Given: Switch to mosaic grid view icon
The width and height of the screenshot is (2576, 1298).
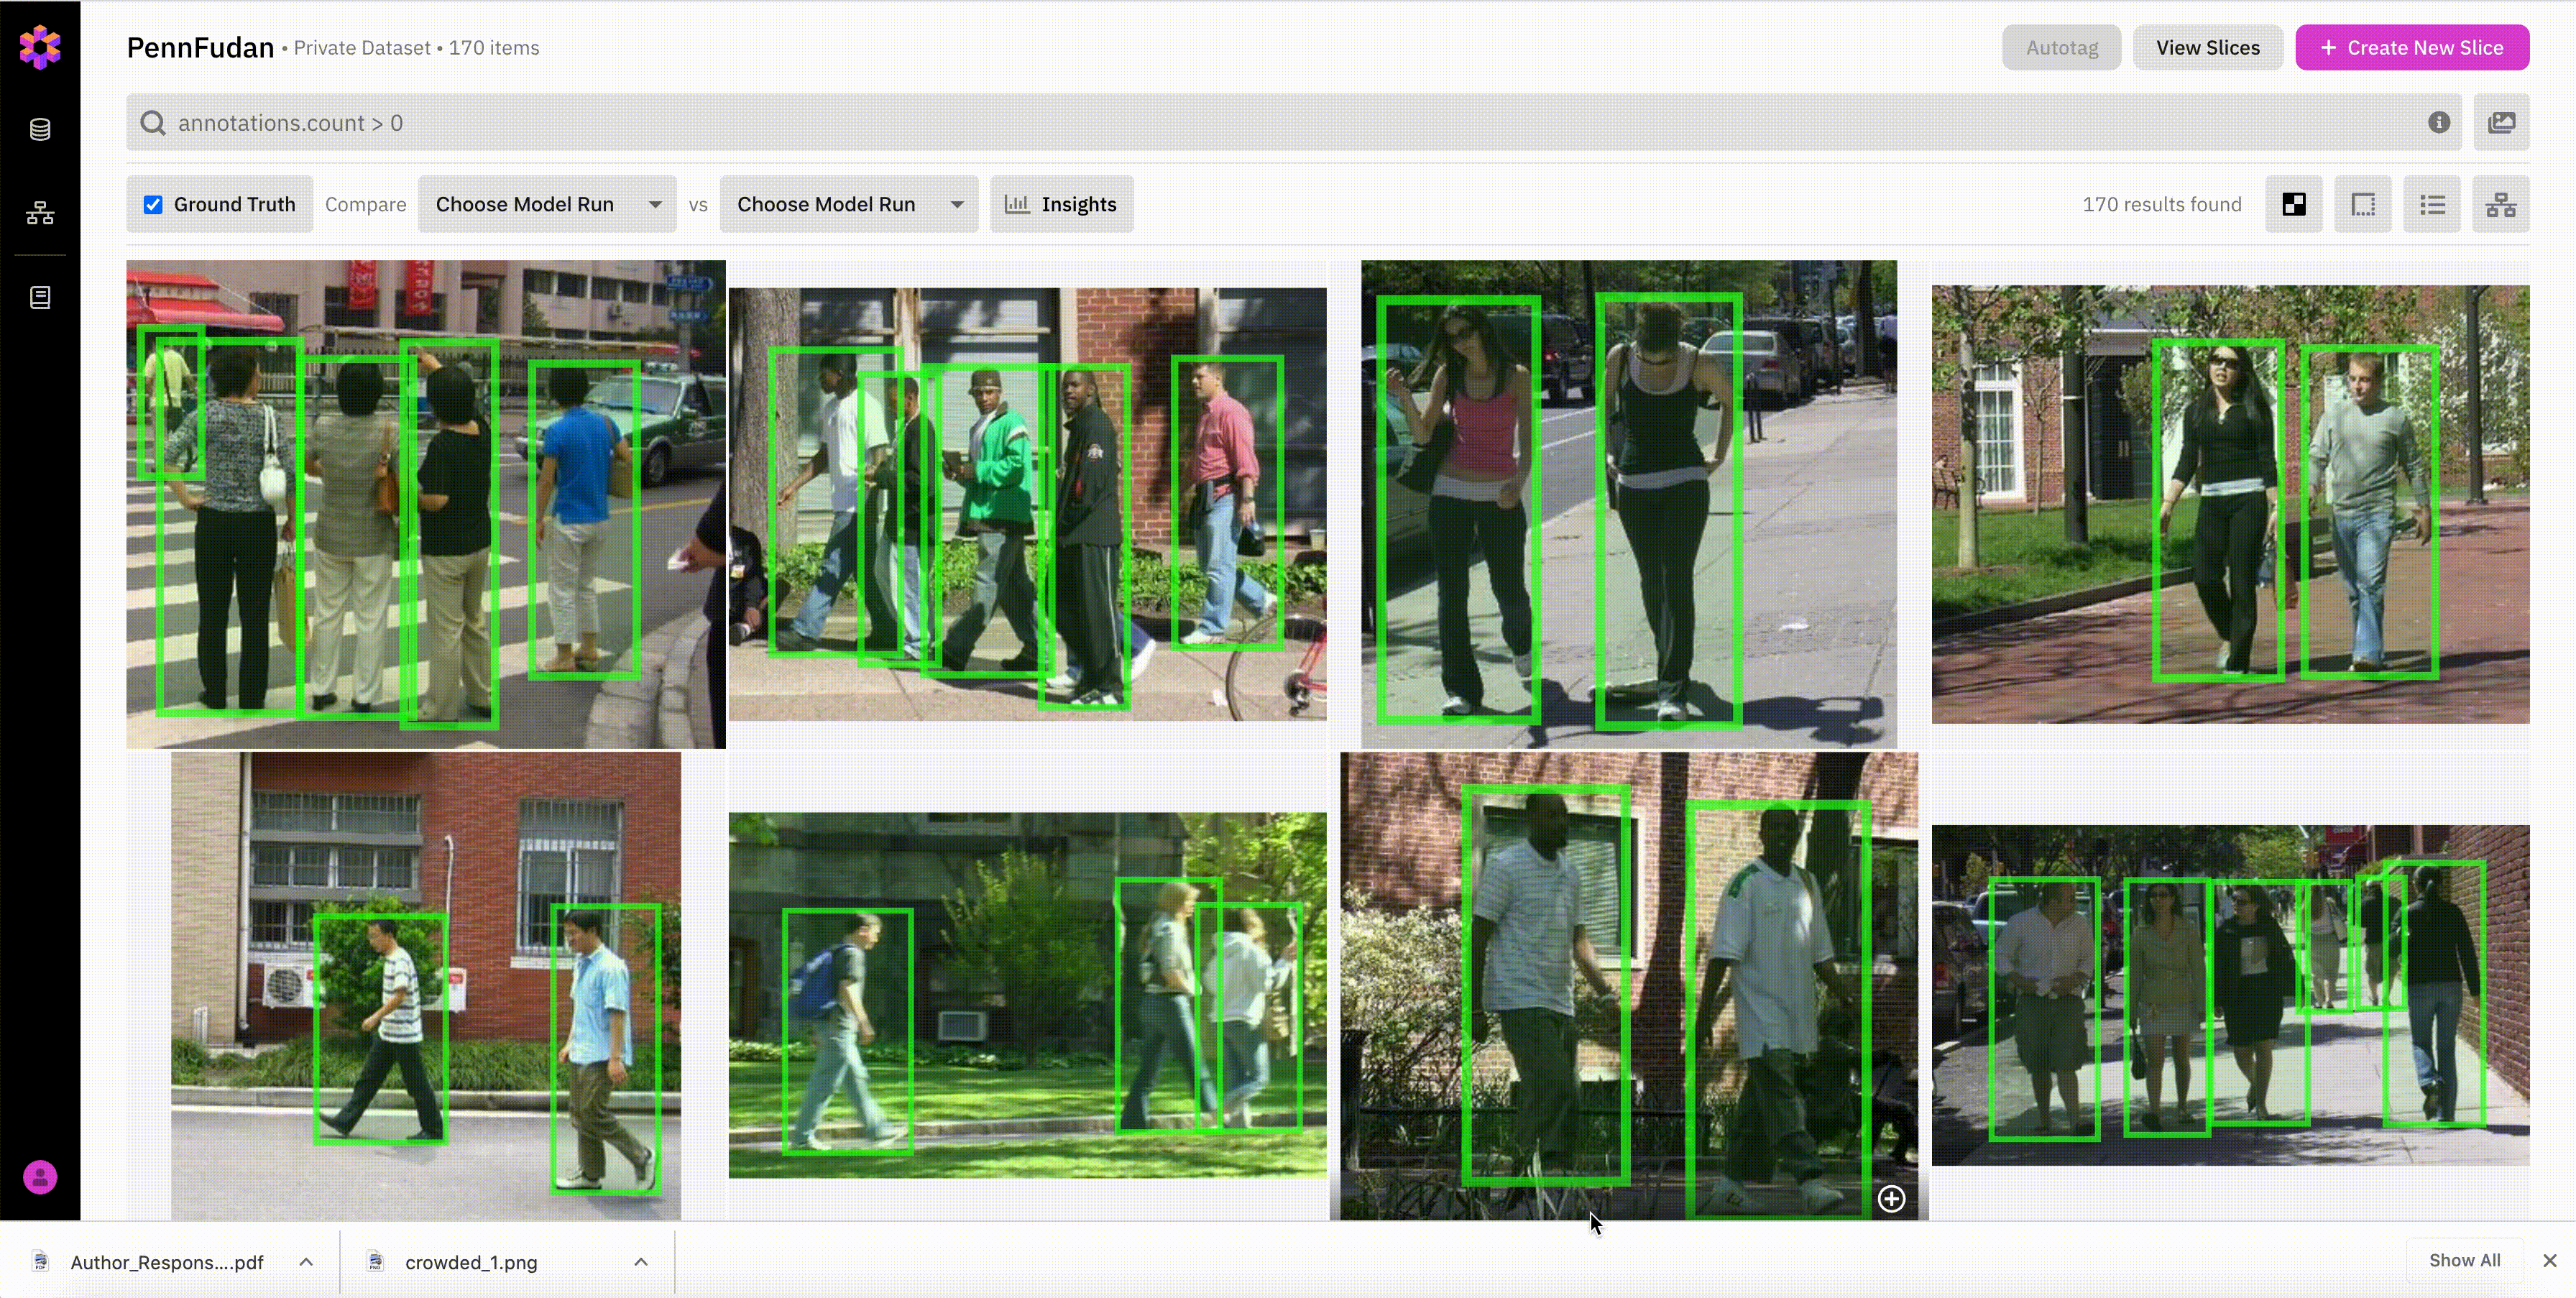Looking at the screenshot, I should tap(2294, 204).
